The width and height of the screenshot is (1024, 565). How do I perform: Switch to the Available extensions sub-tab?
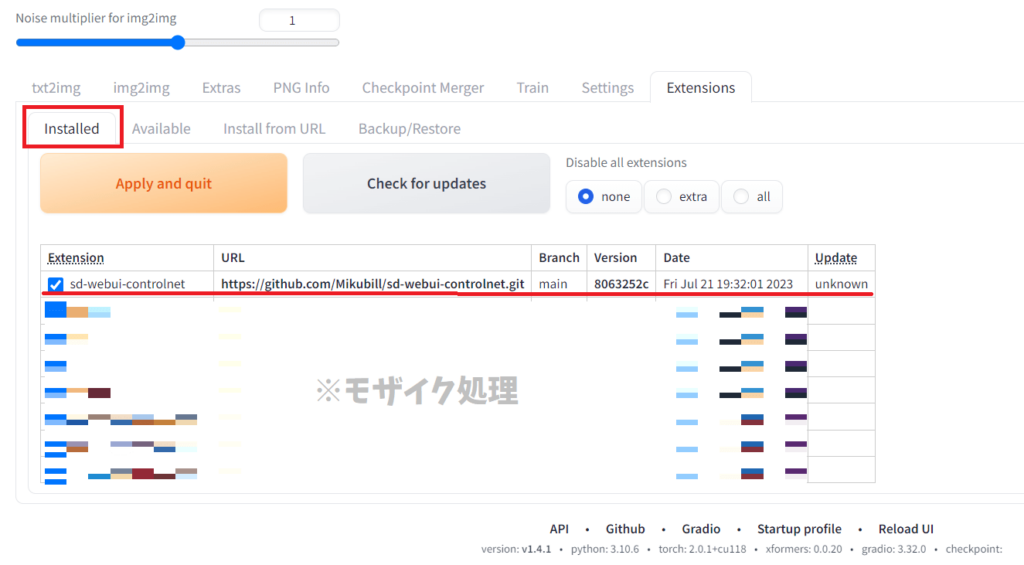[161, 129]
